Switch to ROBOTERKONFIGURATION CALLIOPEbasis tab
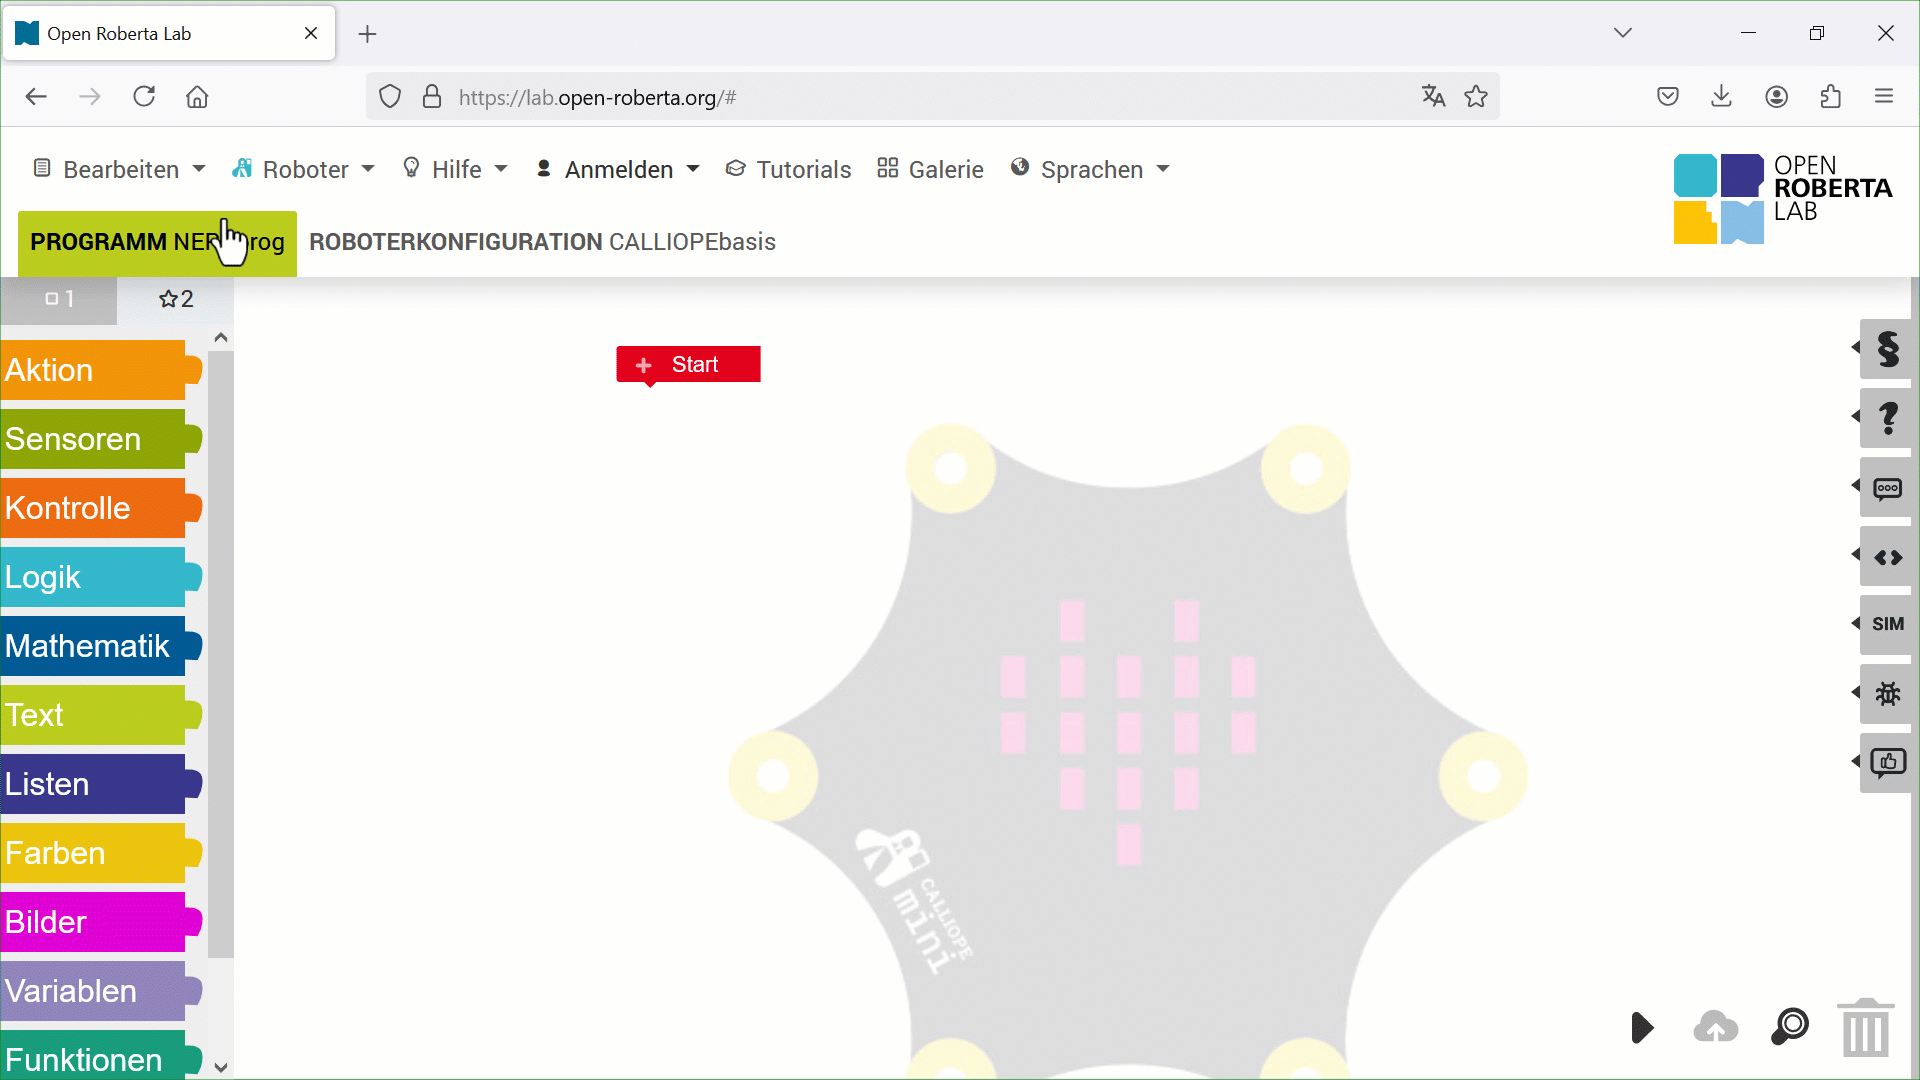The height and width of the screenshot is (1080, 1920). [x=542, y=242]
